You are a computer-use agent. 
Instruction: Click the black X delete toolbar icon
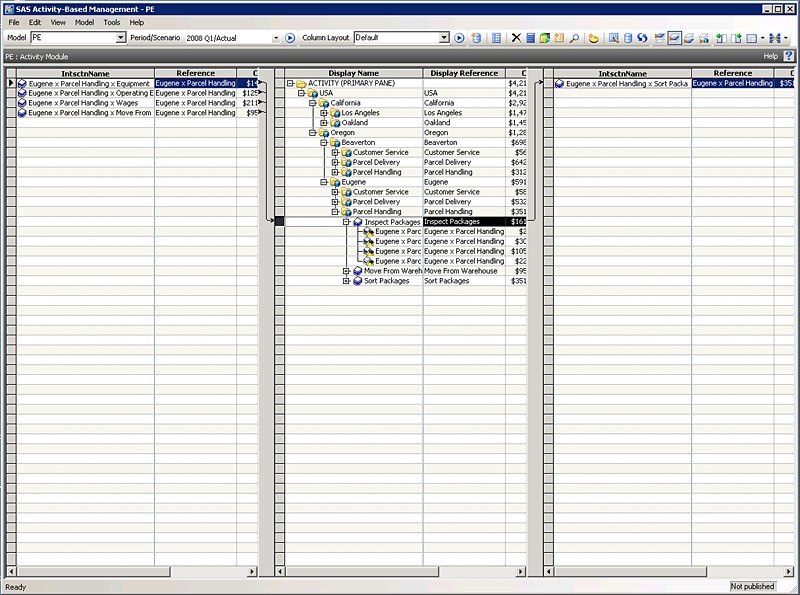tap(516, 38)
